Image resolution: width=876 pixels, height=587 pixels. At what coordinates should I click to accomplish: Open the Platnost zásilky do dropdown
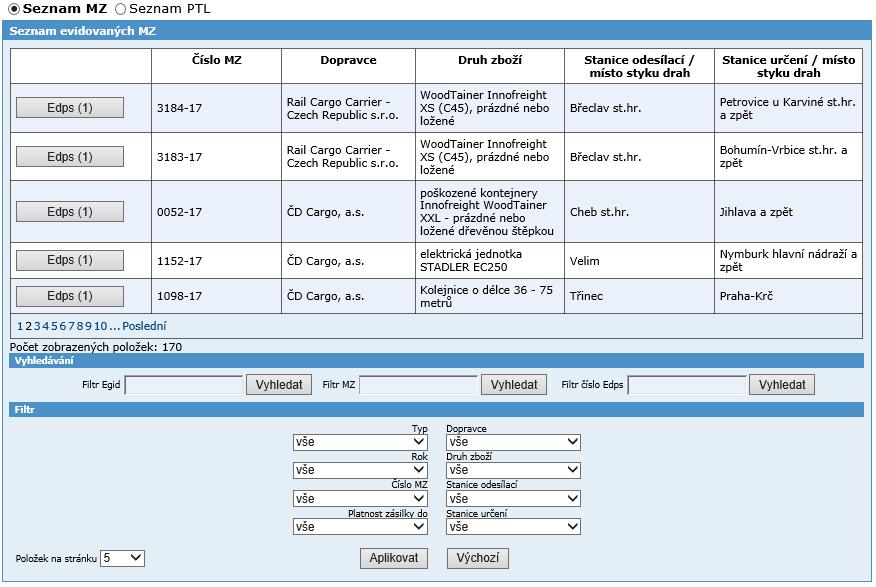click(x=360, y=527)
